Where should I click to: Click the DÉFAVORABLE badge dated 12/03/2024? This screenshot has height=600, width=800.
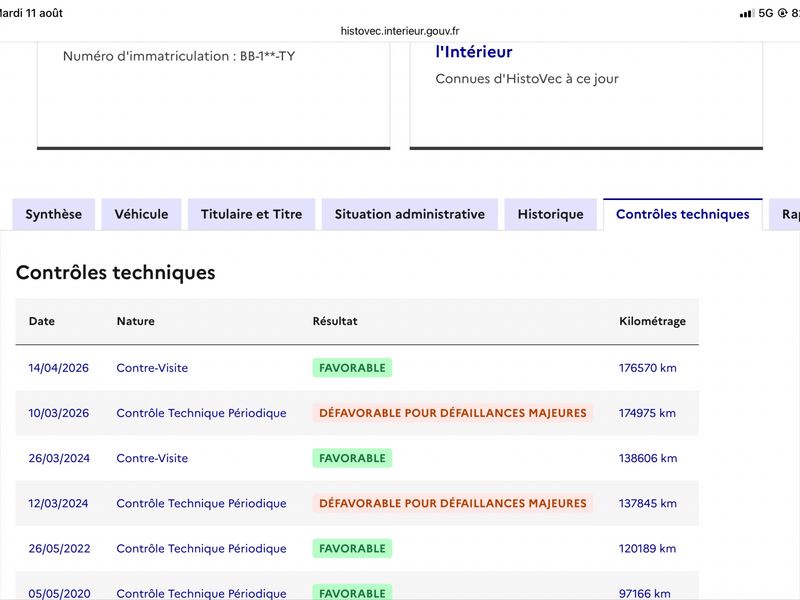coord(453,503)
